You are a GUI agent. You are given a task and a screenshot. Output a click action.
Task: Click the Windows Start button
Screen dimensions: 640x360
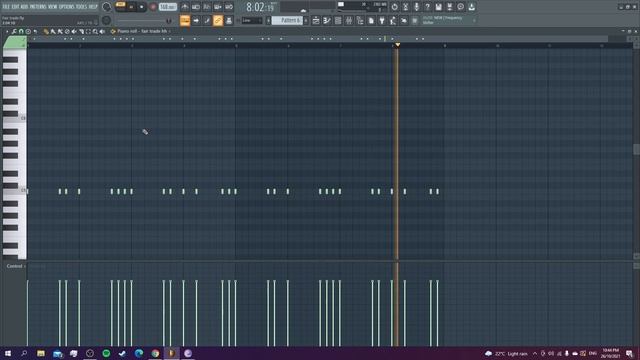(8, 353)
